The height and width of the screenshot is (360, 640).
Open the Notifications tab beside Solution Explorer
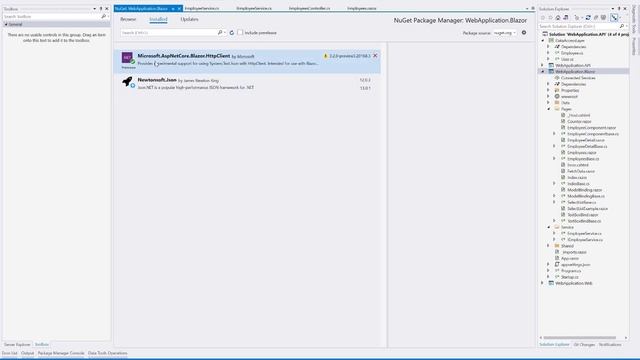tap(610, 344)
